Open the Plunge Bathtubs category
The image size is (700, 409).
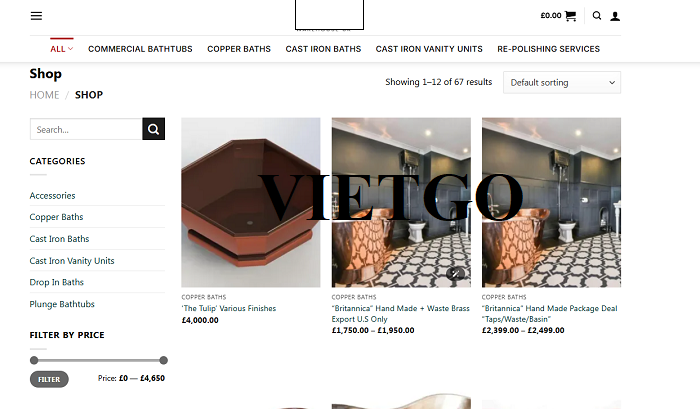[62, 304]
